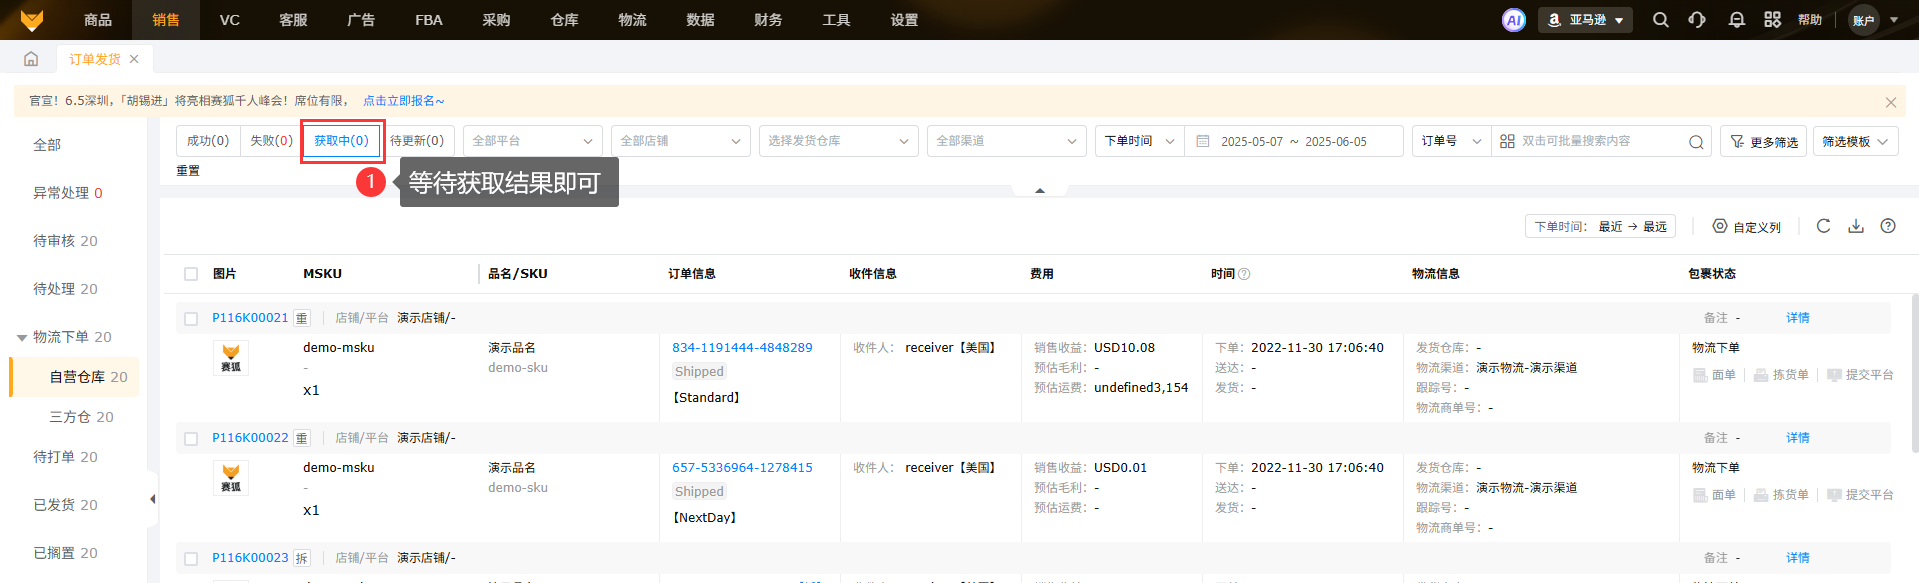This screenshot has width=1919, height=583.
Task: Open the help question mark icon
Action: [x=1887, y=226]
